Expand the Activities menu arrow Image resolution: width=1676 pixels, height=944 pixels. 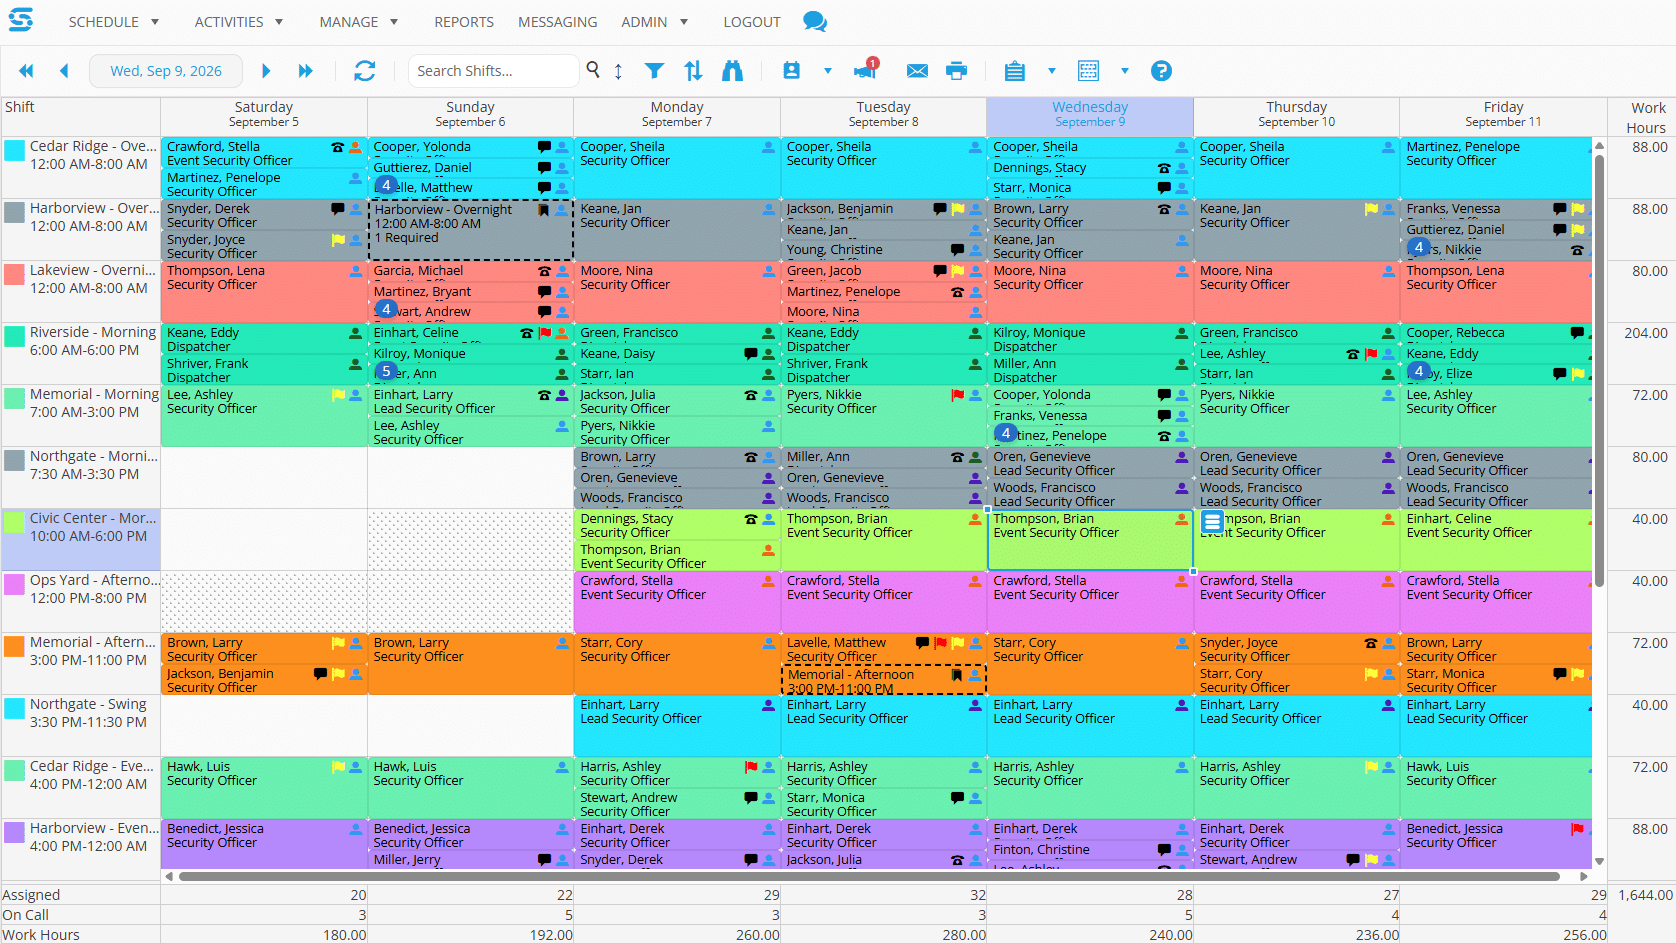click(x=279, y=22)
